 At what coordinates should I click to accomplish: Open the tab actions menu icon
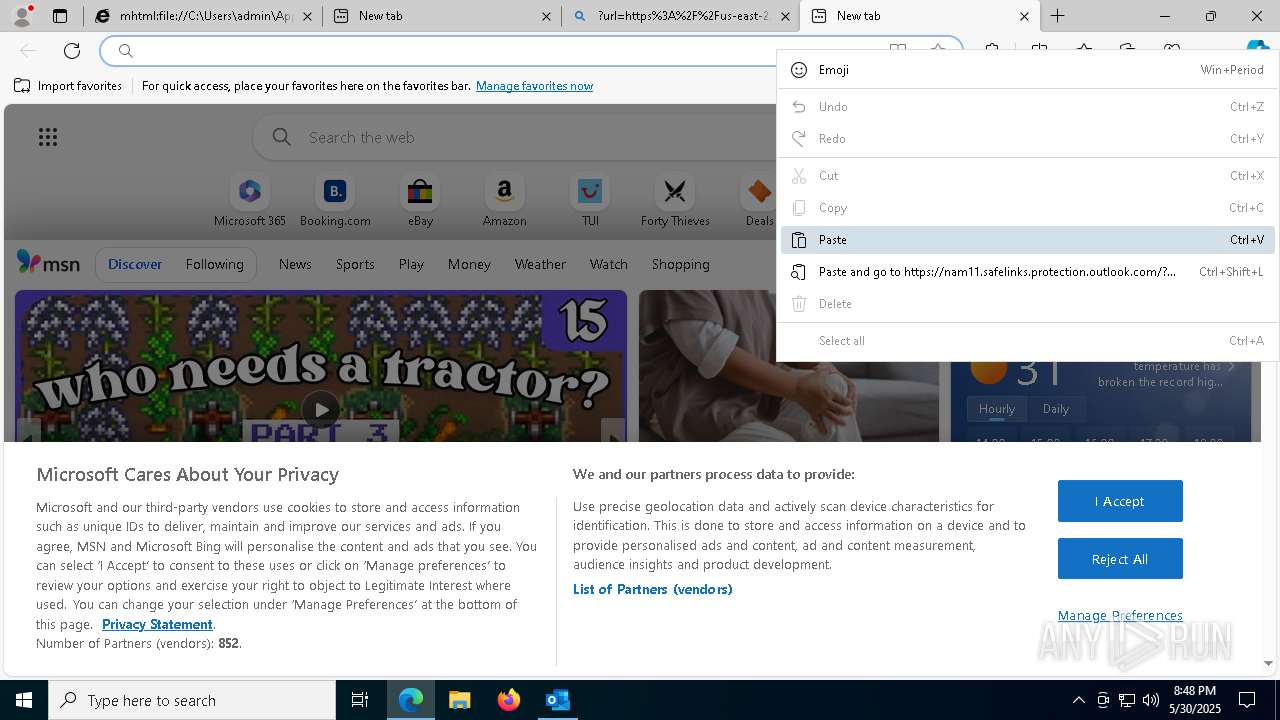point(60,16)
